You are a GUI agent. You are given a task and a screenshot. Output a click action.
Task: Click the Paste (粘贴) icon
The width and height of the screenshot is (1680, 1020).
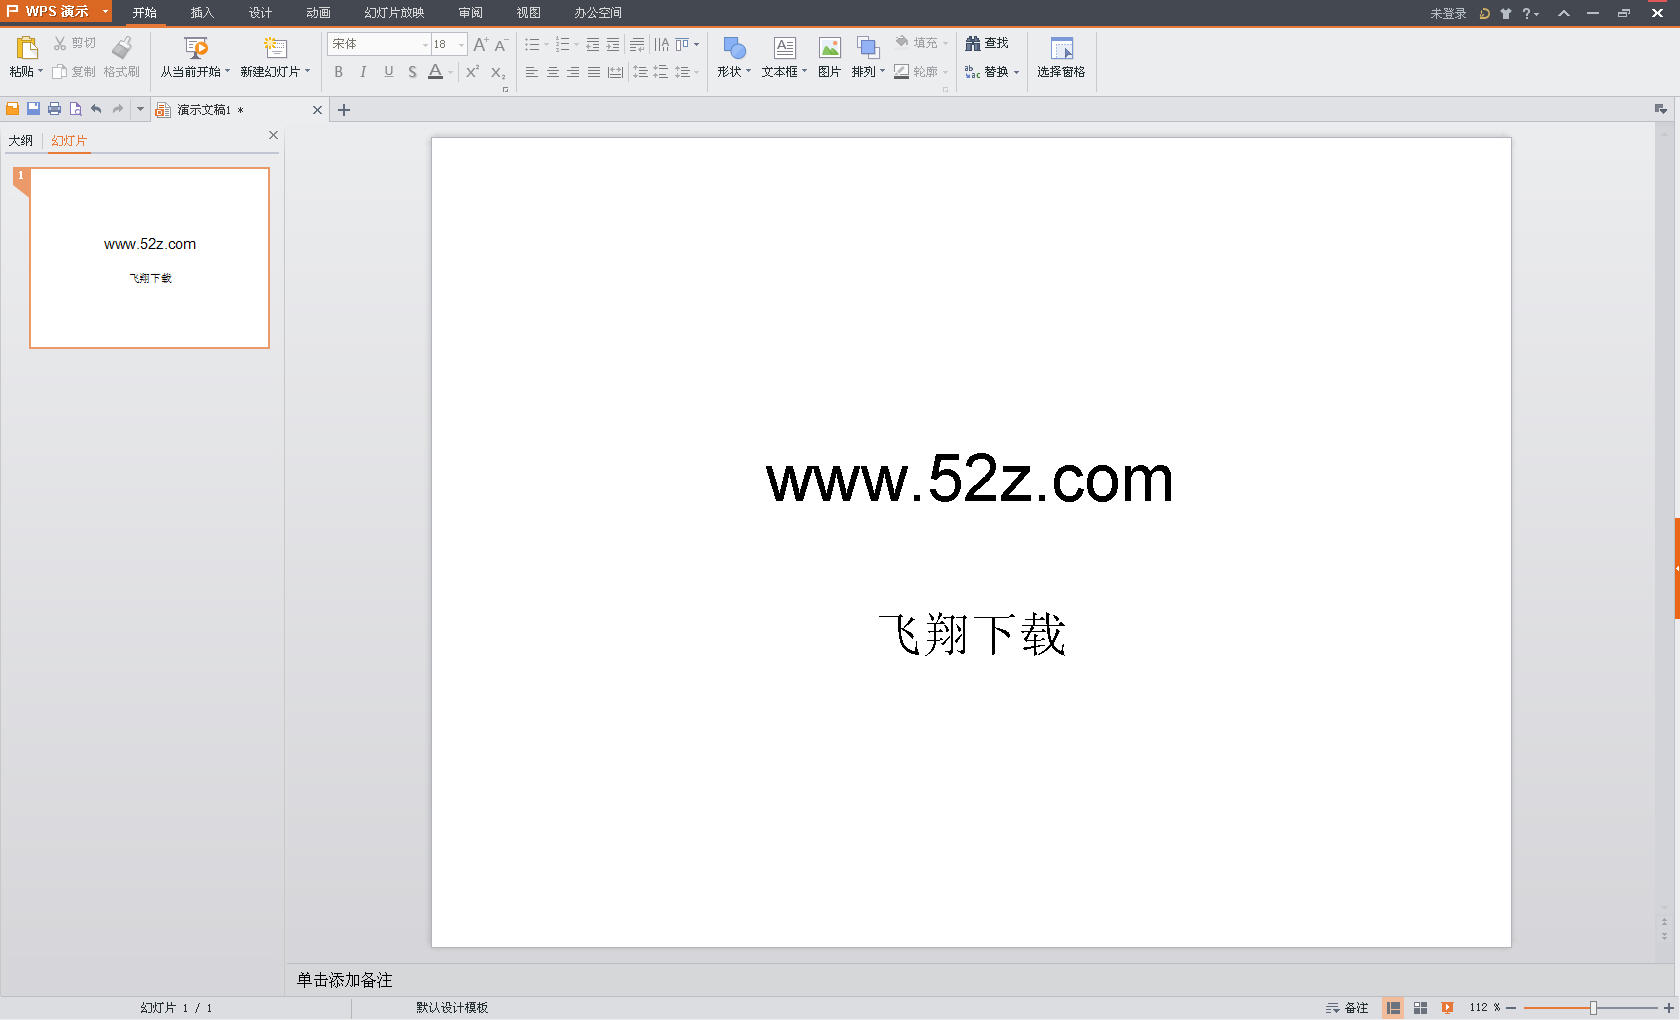(26, 47)
